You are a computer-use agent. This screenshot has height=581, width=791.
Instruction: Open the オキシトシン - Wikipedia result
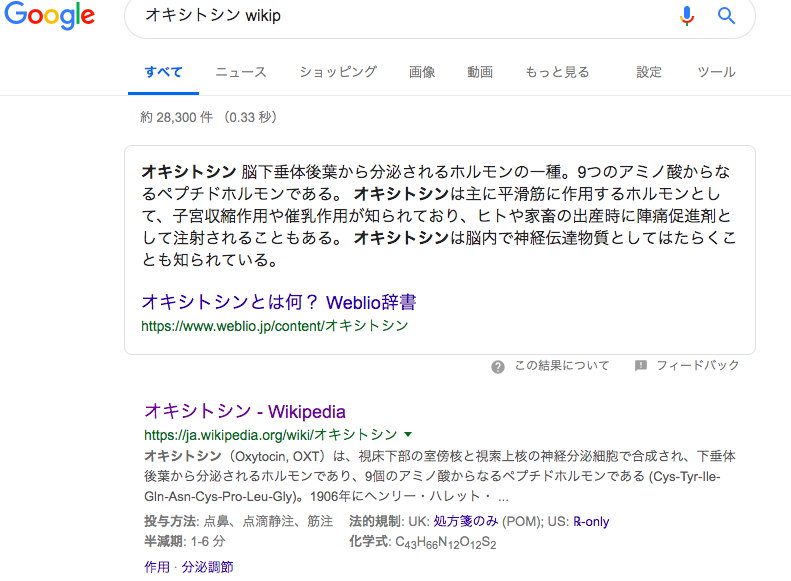pyautogui.click(x=245, y=411)
